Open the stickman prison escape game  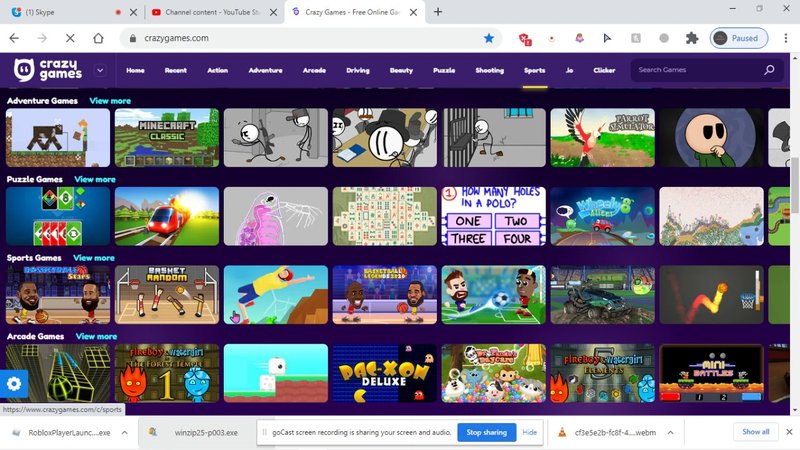tap(494, 138)
